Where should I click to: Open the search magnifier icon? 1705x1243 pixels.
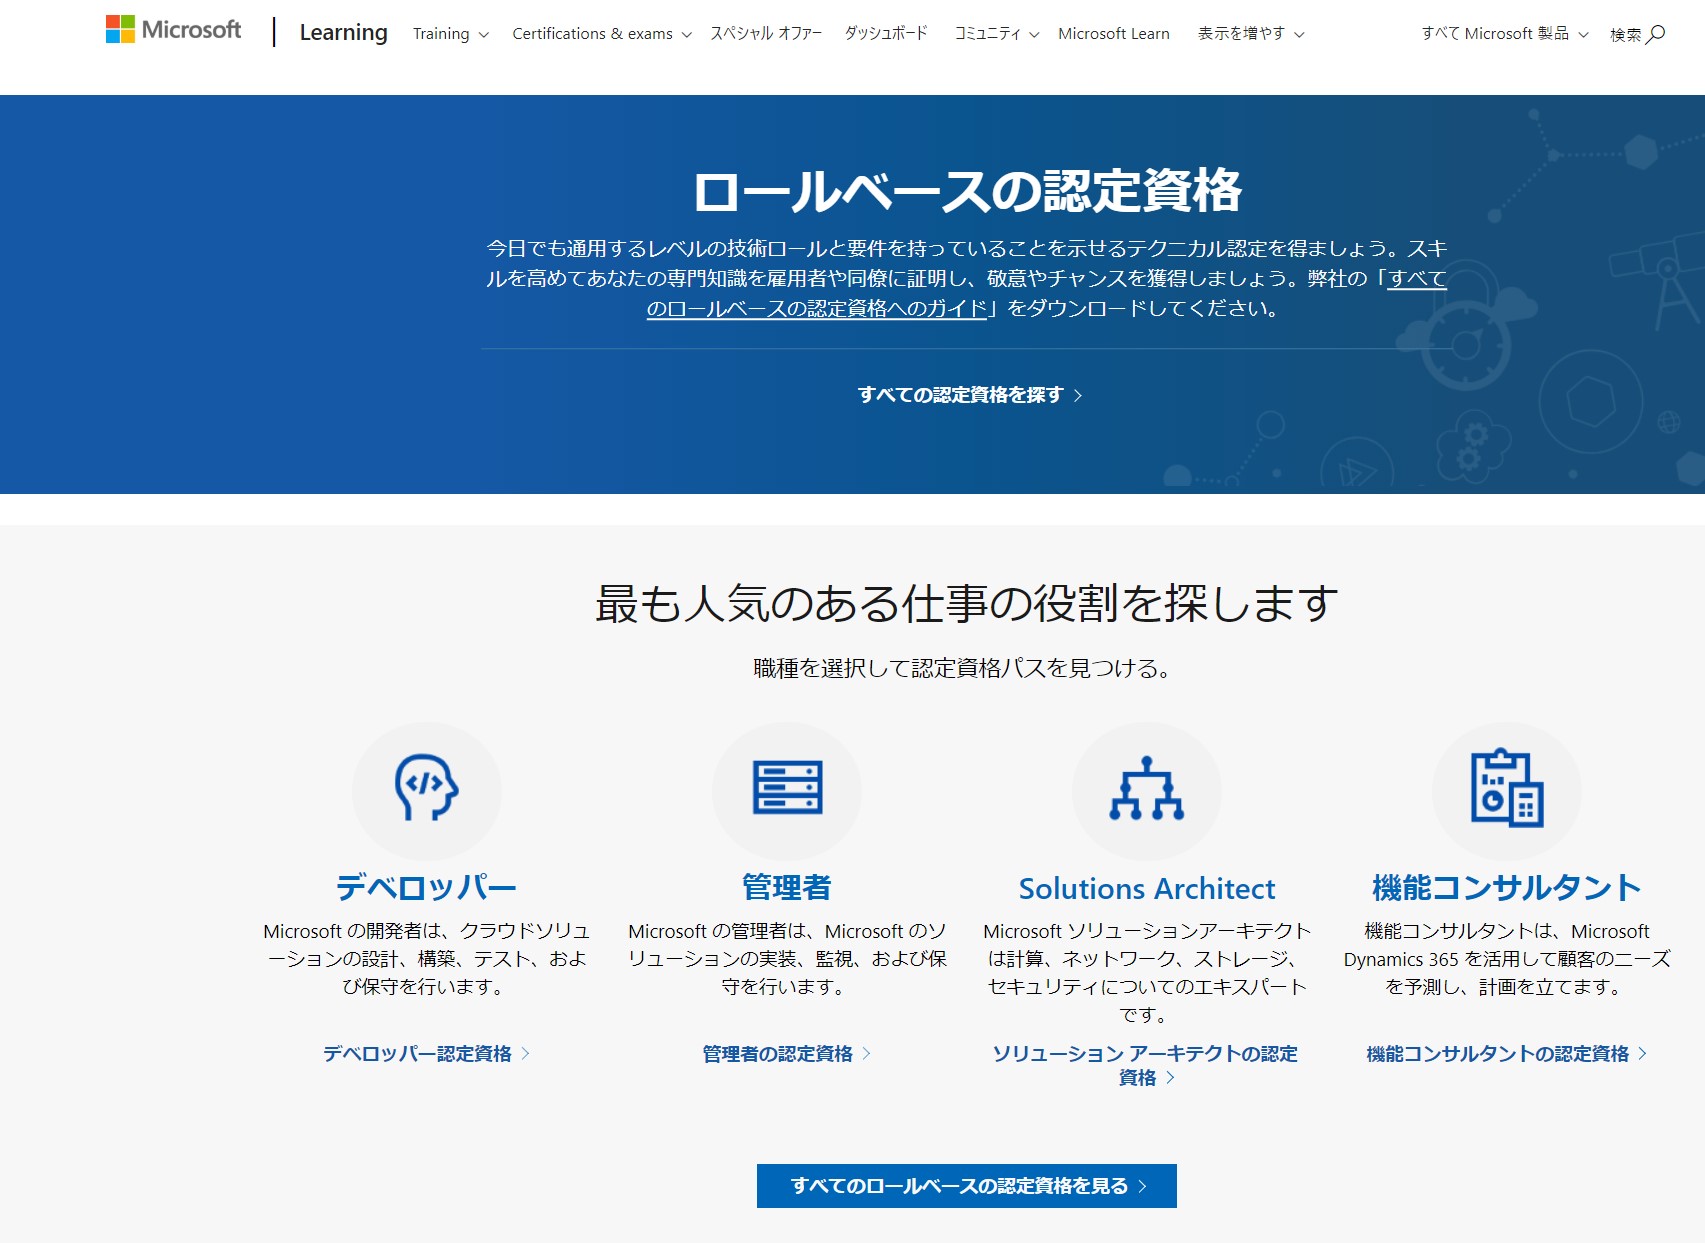click(x=1656, y=34)
